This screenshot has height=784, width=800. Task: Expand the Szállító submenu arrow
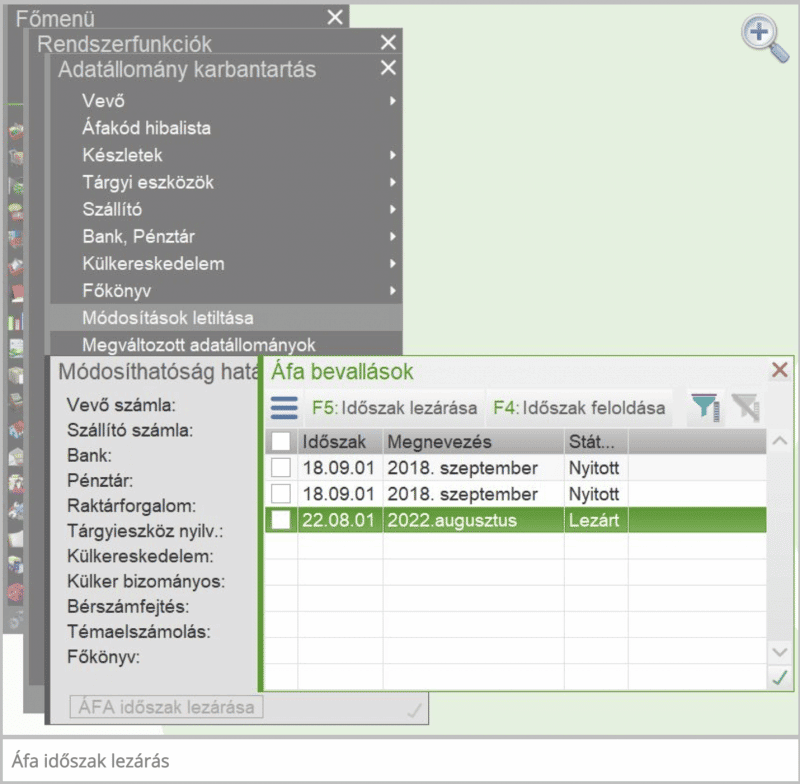(392, 209)
